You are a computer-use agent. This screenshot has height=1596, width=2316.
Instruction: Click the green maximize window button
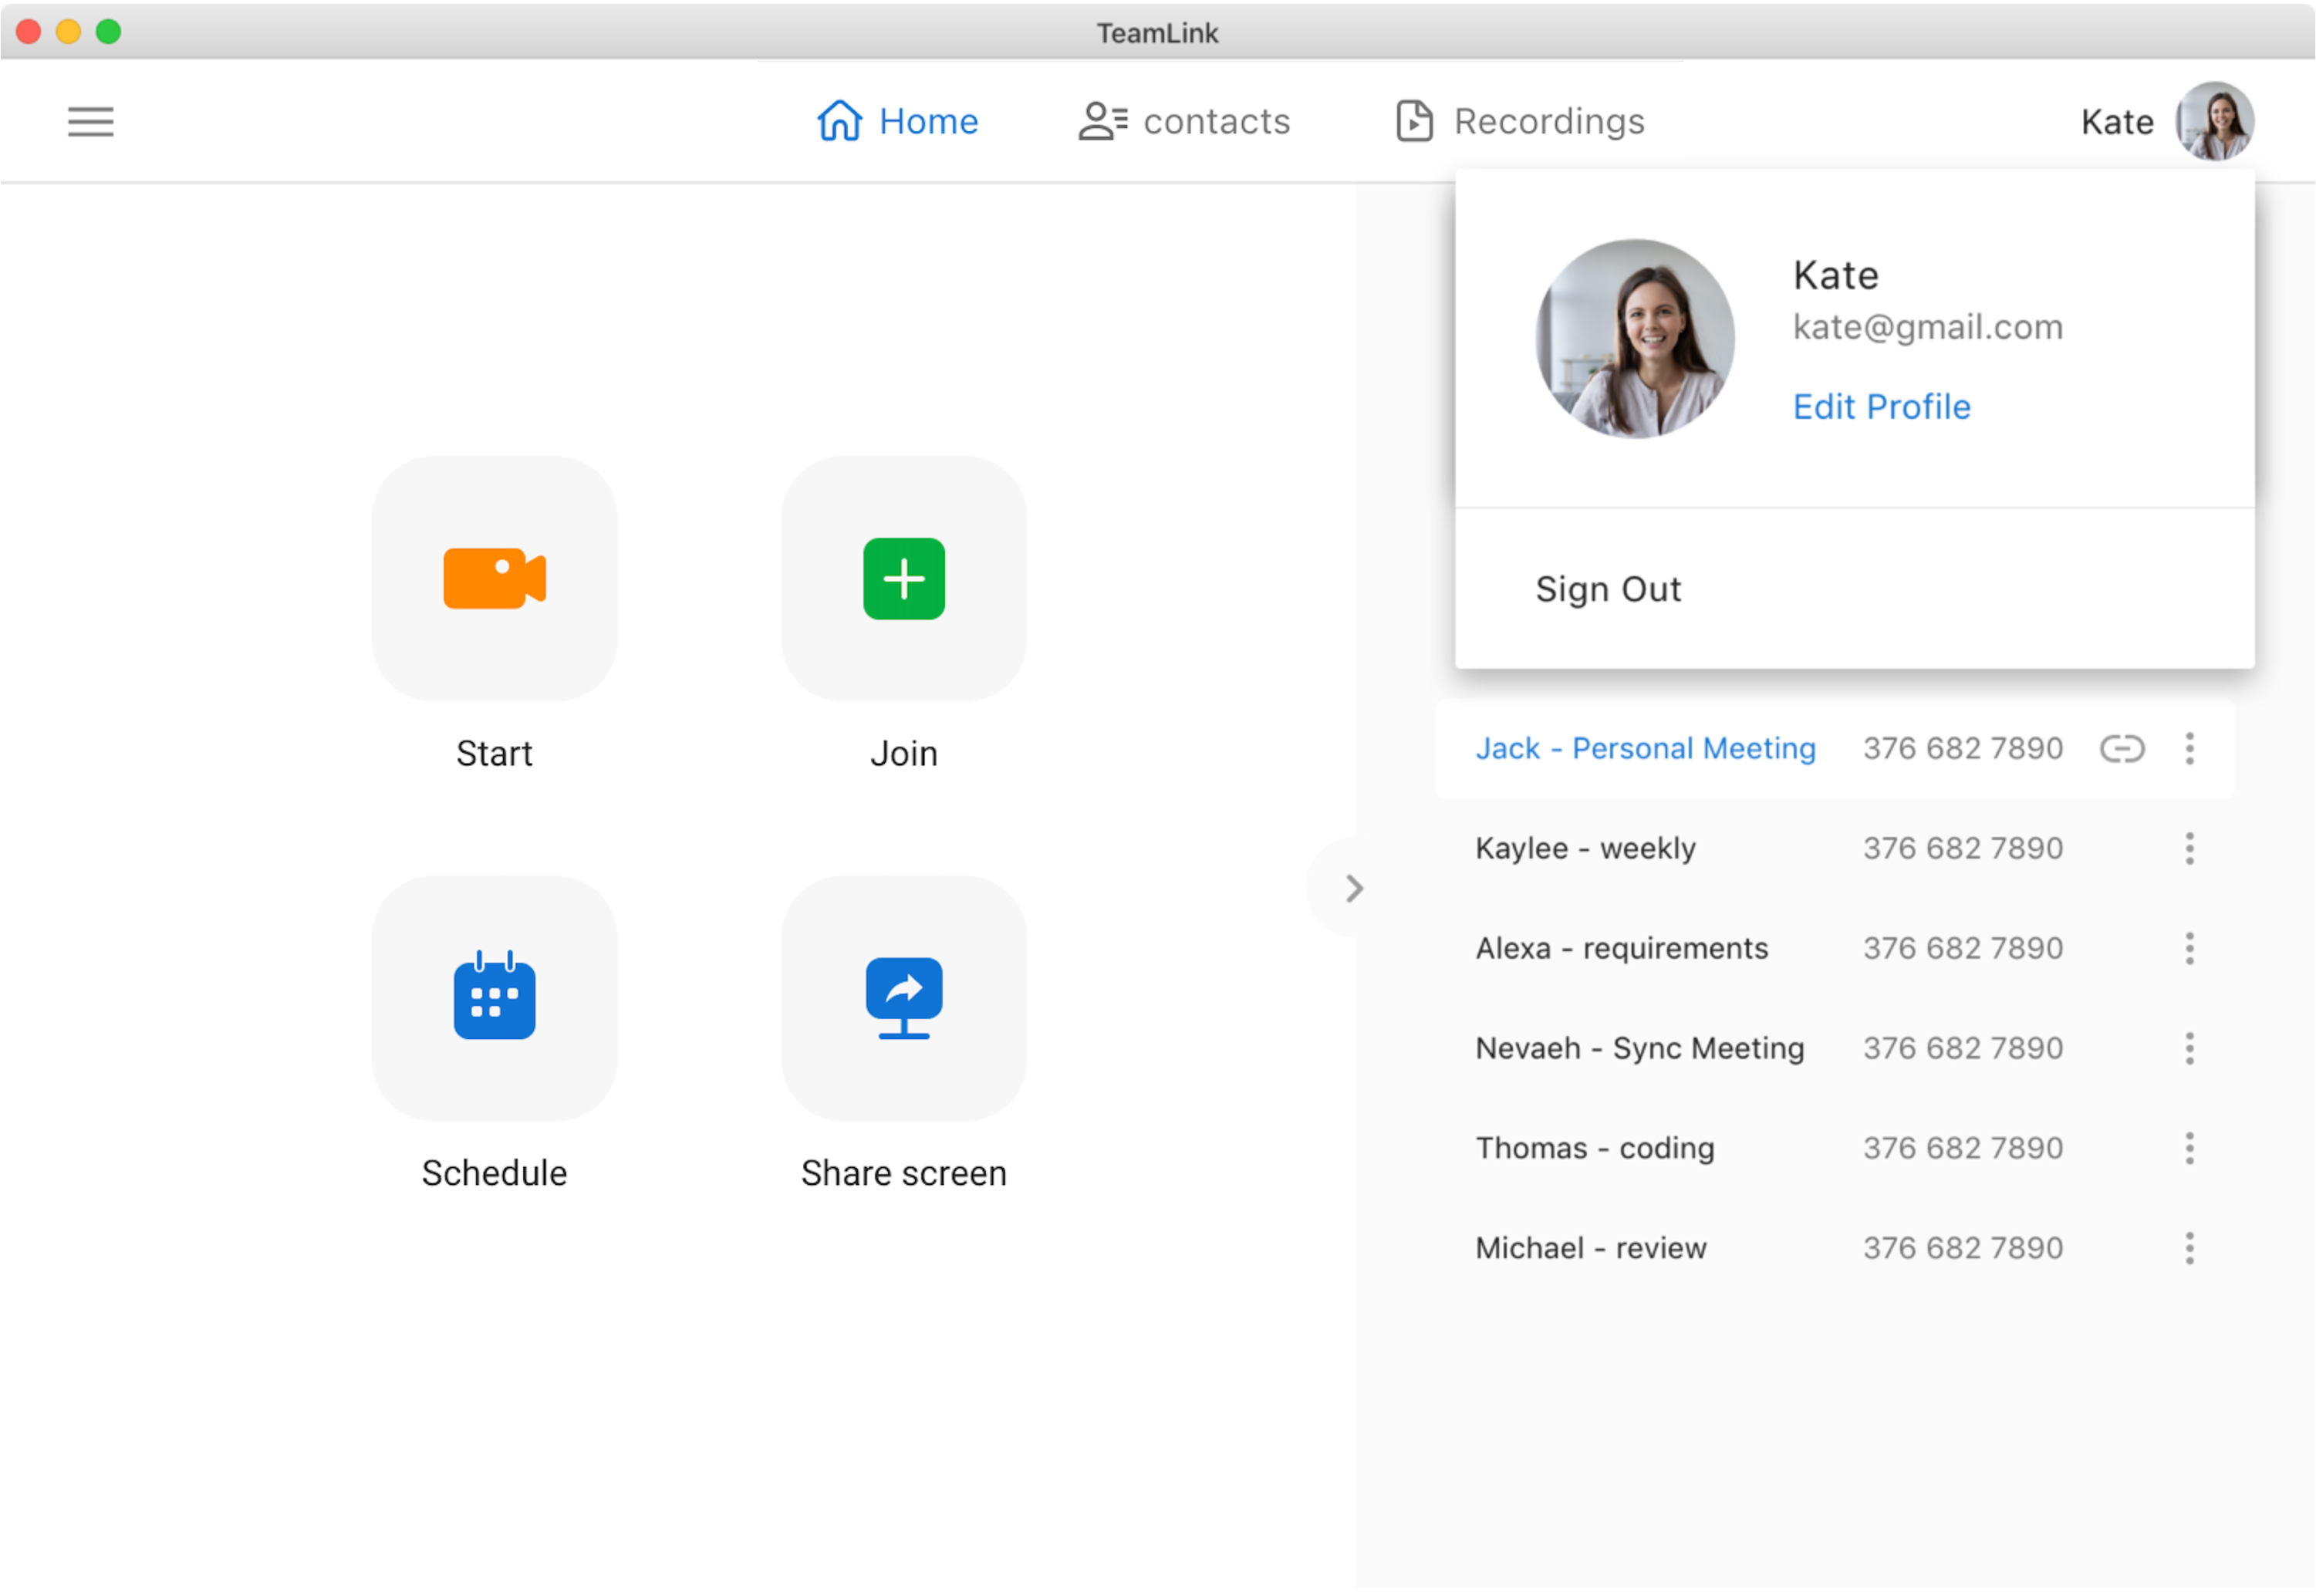click(108, 32)
